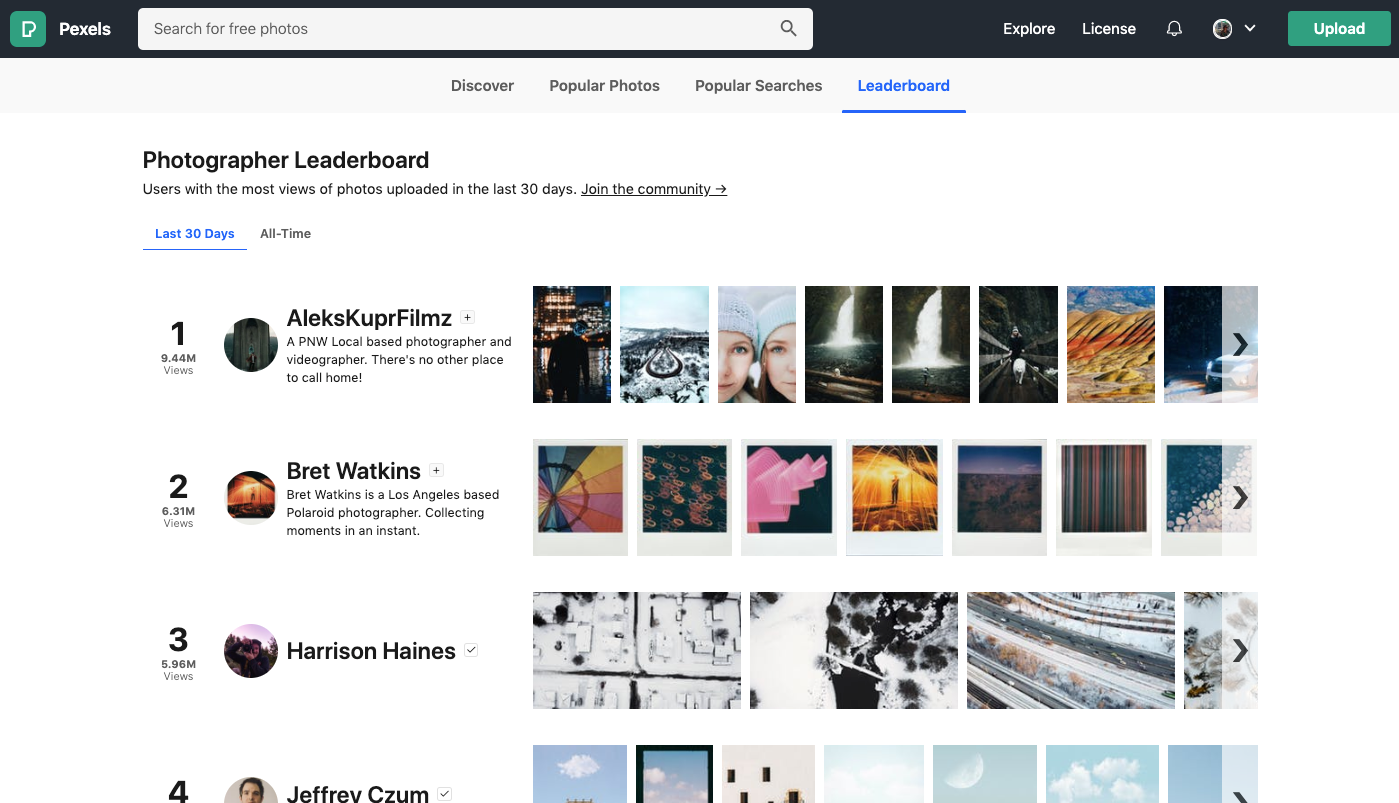This screenshot has height=803, width=1399.
Task: Click the 5.96M Views count
Action: click(178, 670)
